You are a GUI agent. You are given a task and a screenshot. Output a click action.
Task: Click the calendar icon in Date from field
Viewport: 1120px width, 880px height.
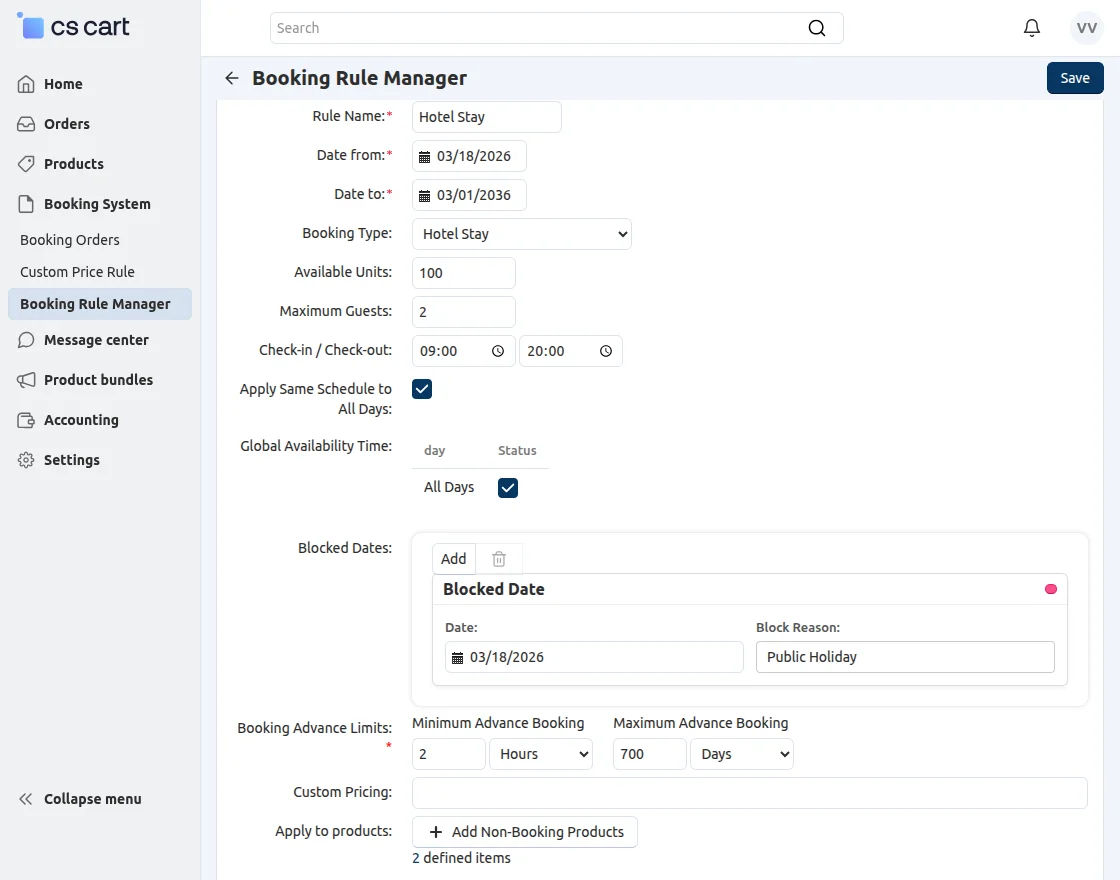pos(424,156)
